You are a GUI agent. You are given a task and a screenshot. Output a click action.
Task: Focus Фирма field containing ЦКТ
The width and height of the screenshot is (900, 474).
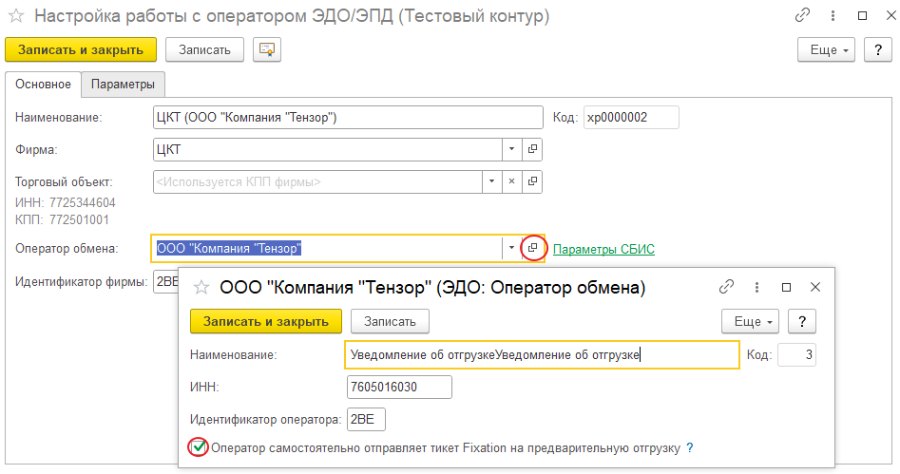pyautogui.click(x=328, y=149)
